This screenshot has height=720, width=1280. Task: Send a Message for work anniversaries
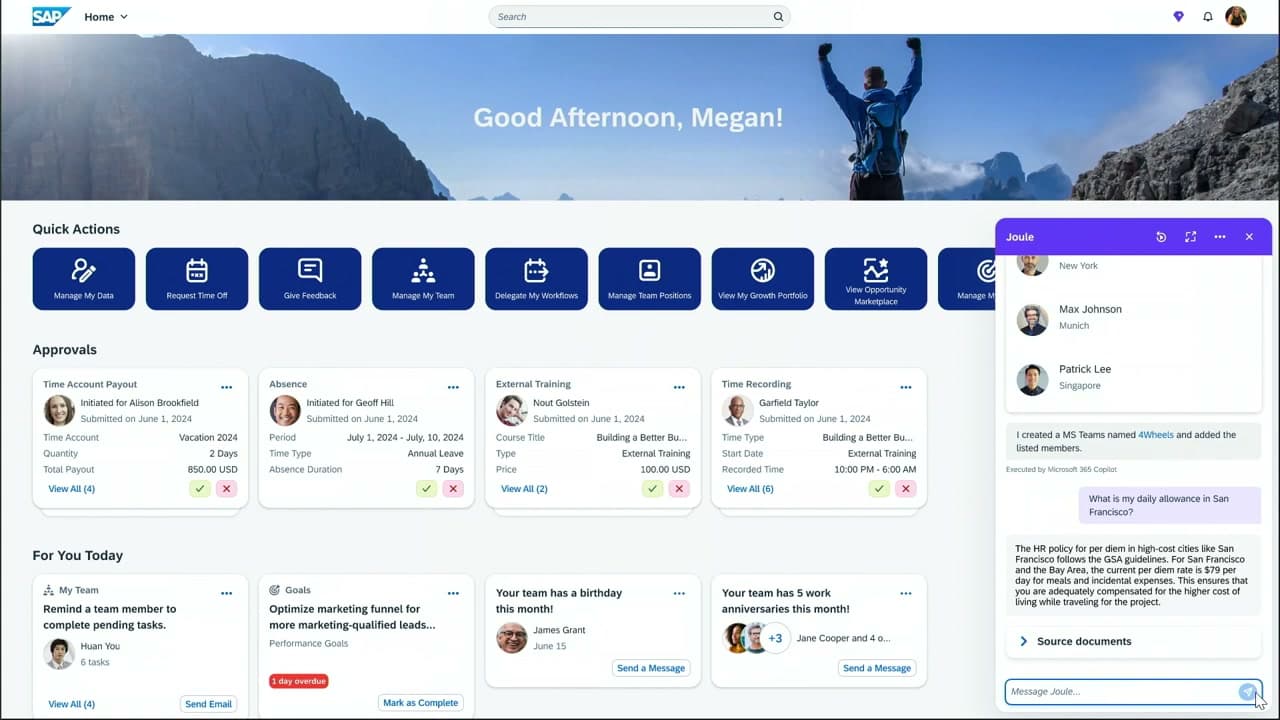coord(877,668)
